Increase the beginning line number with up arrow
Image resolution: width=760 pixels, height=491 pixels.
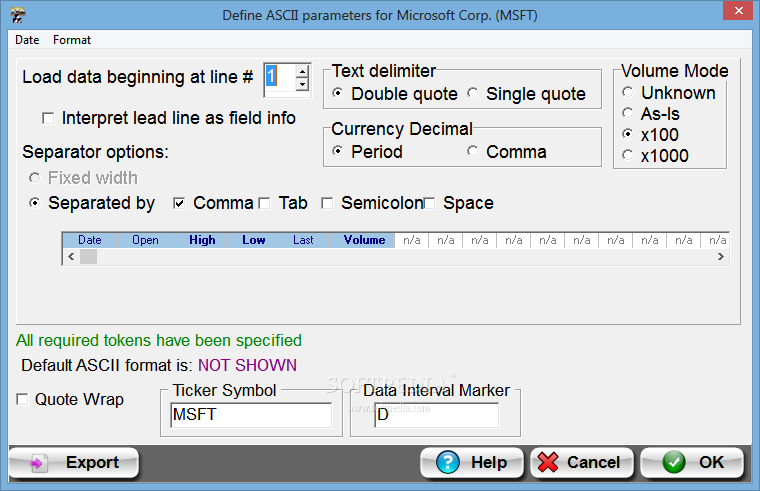click(x=302, y=71)
